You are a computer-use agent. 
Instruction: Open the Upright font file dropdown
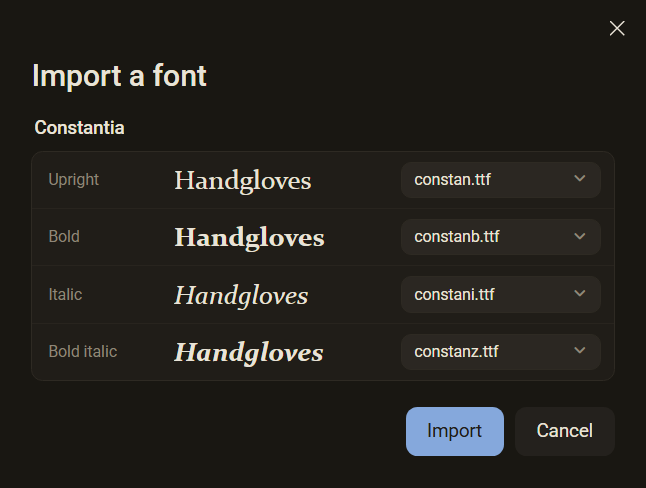pyautogui.click(x=501, y=180)
